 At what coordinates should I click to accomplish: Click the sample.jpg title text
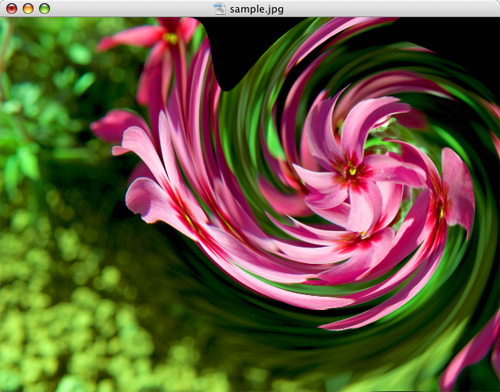coord(256,9)
